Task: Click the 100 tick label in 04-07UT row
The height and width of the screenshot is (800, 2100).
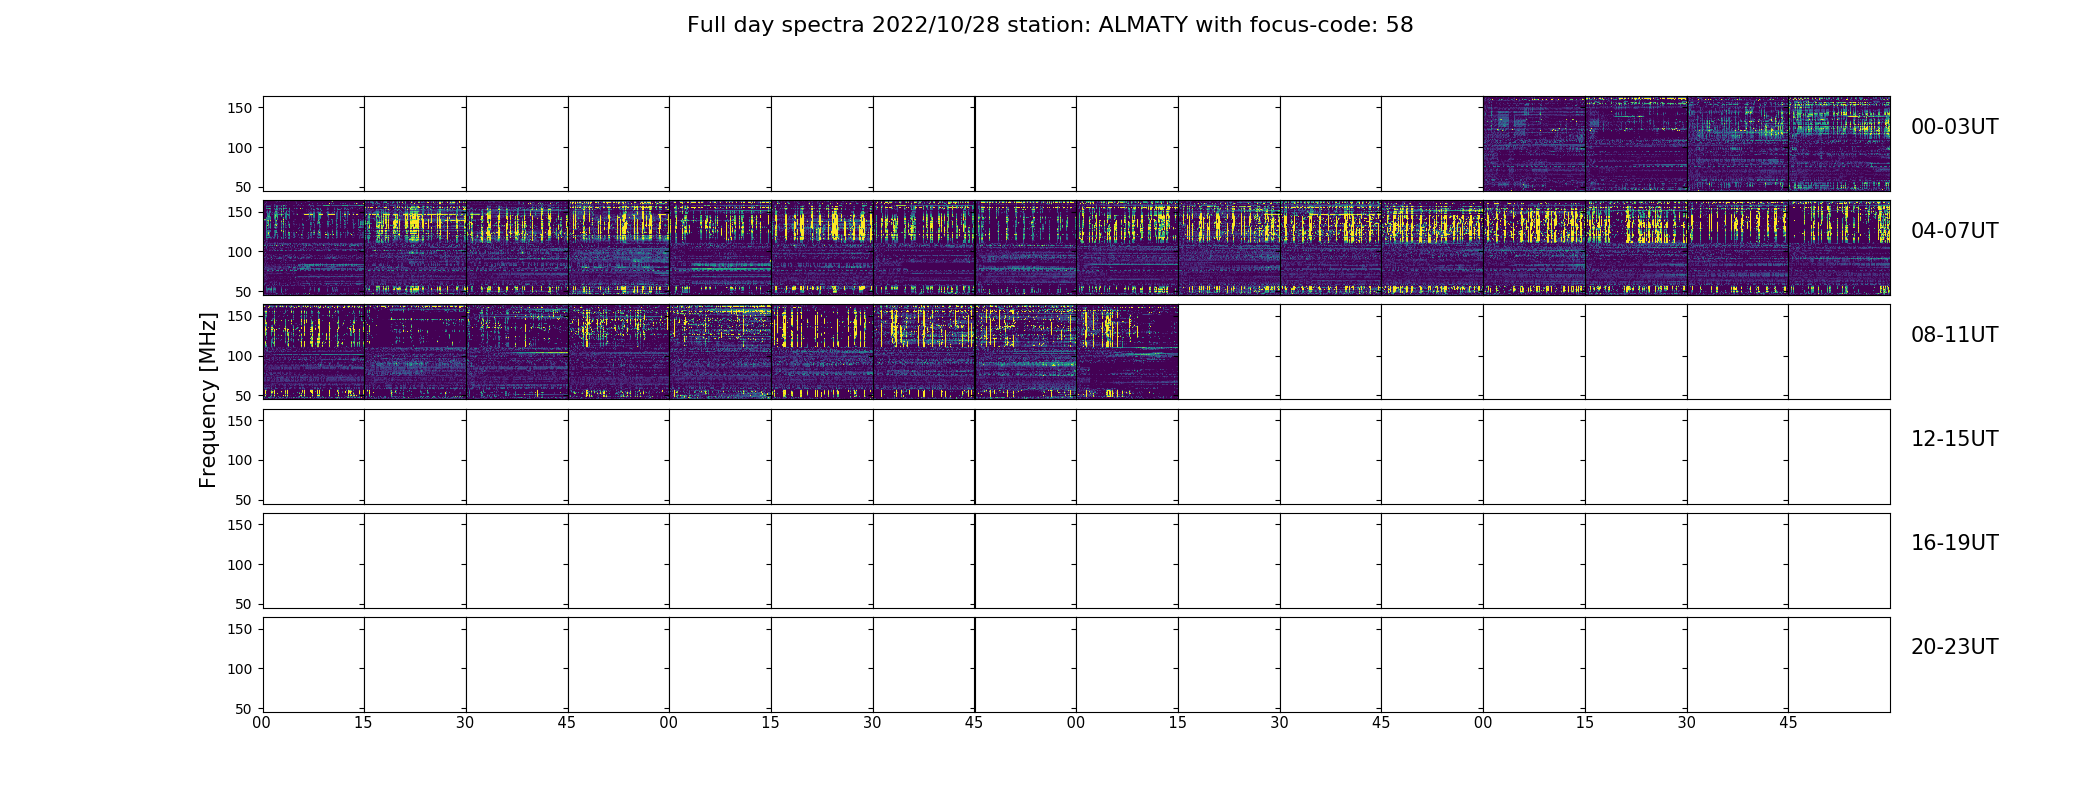Action: (x=241, y=252)
